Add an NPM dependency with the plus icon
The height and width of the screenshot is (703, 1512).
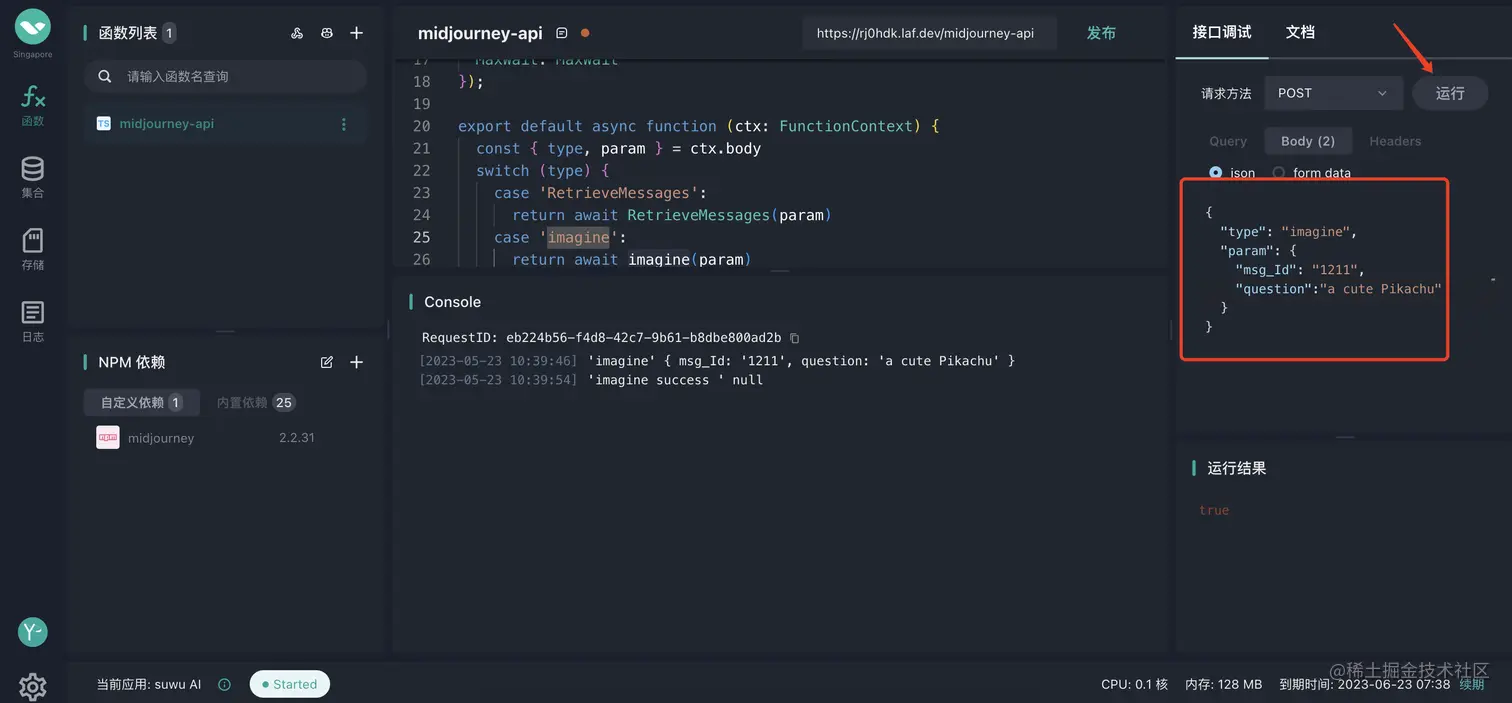(356, 362)
